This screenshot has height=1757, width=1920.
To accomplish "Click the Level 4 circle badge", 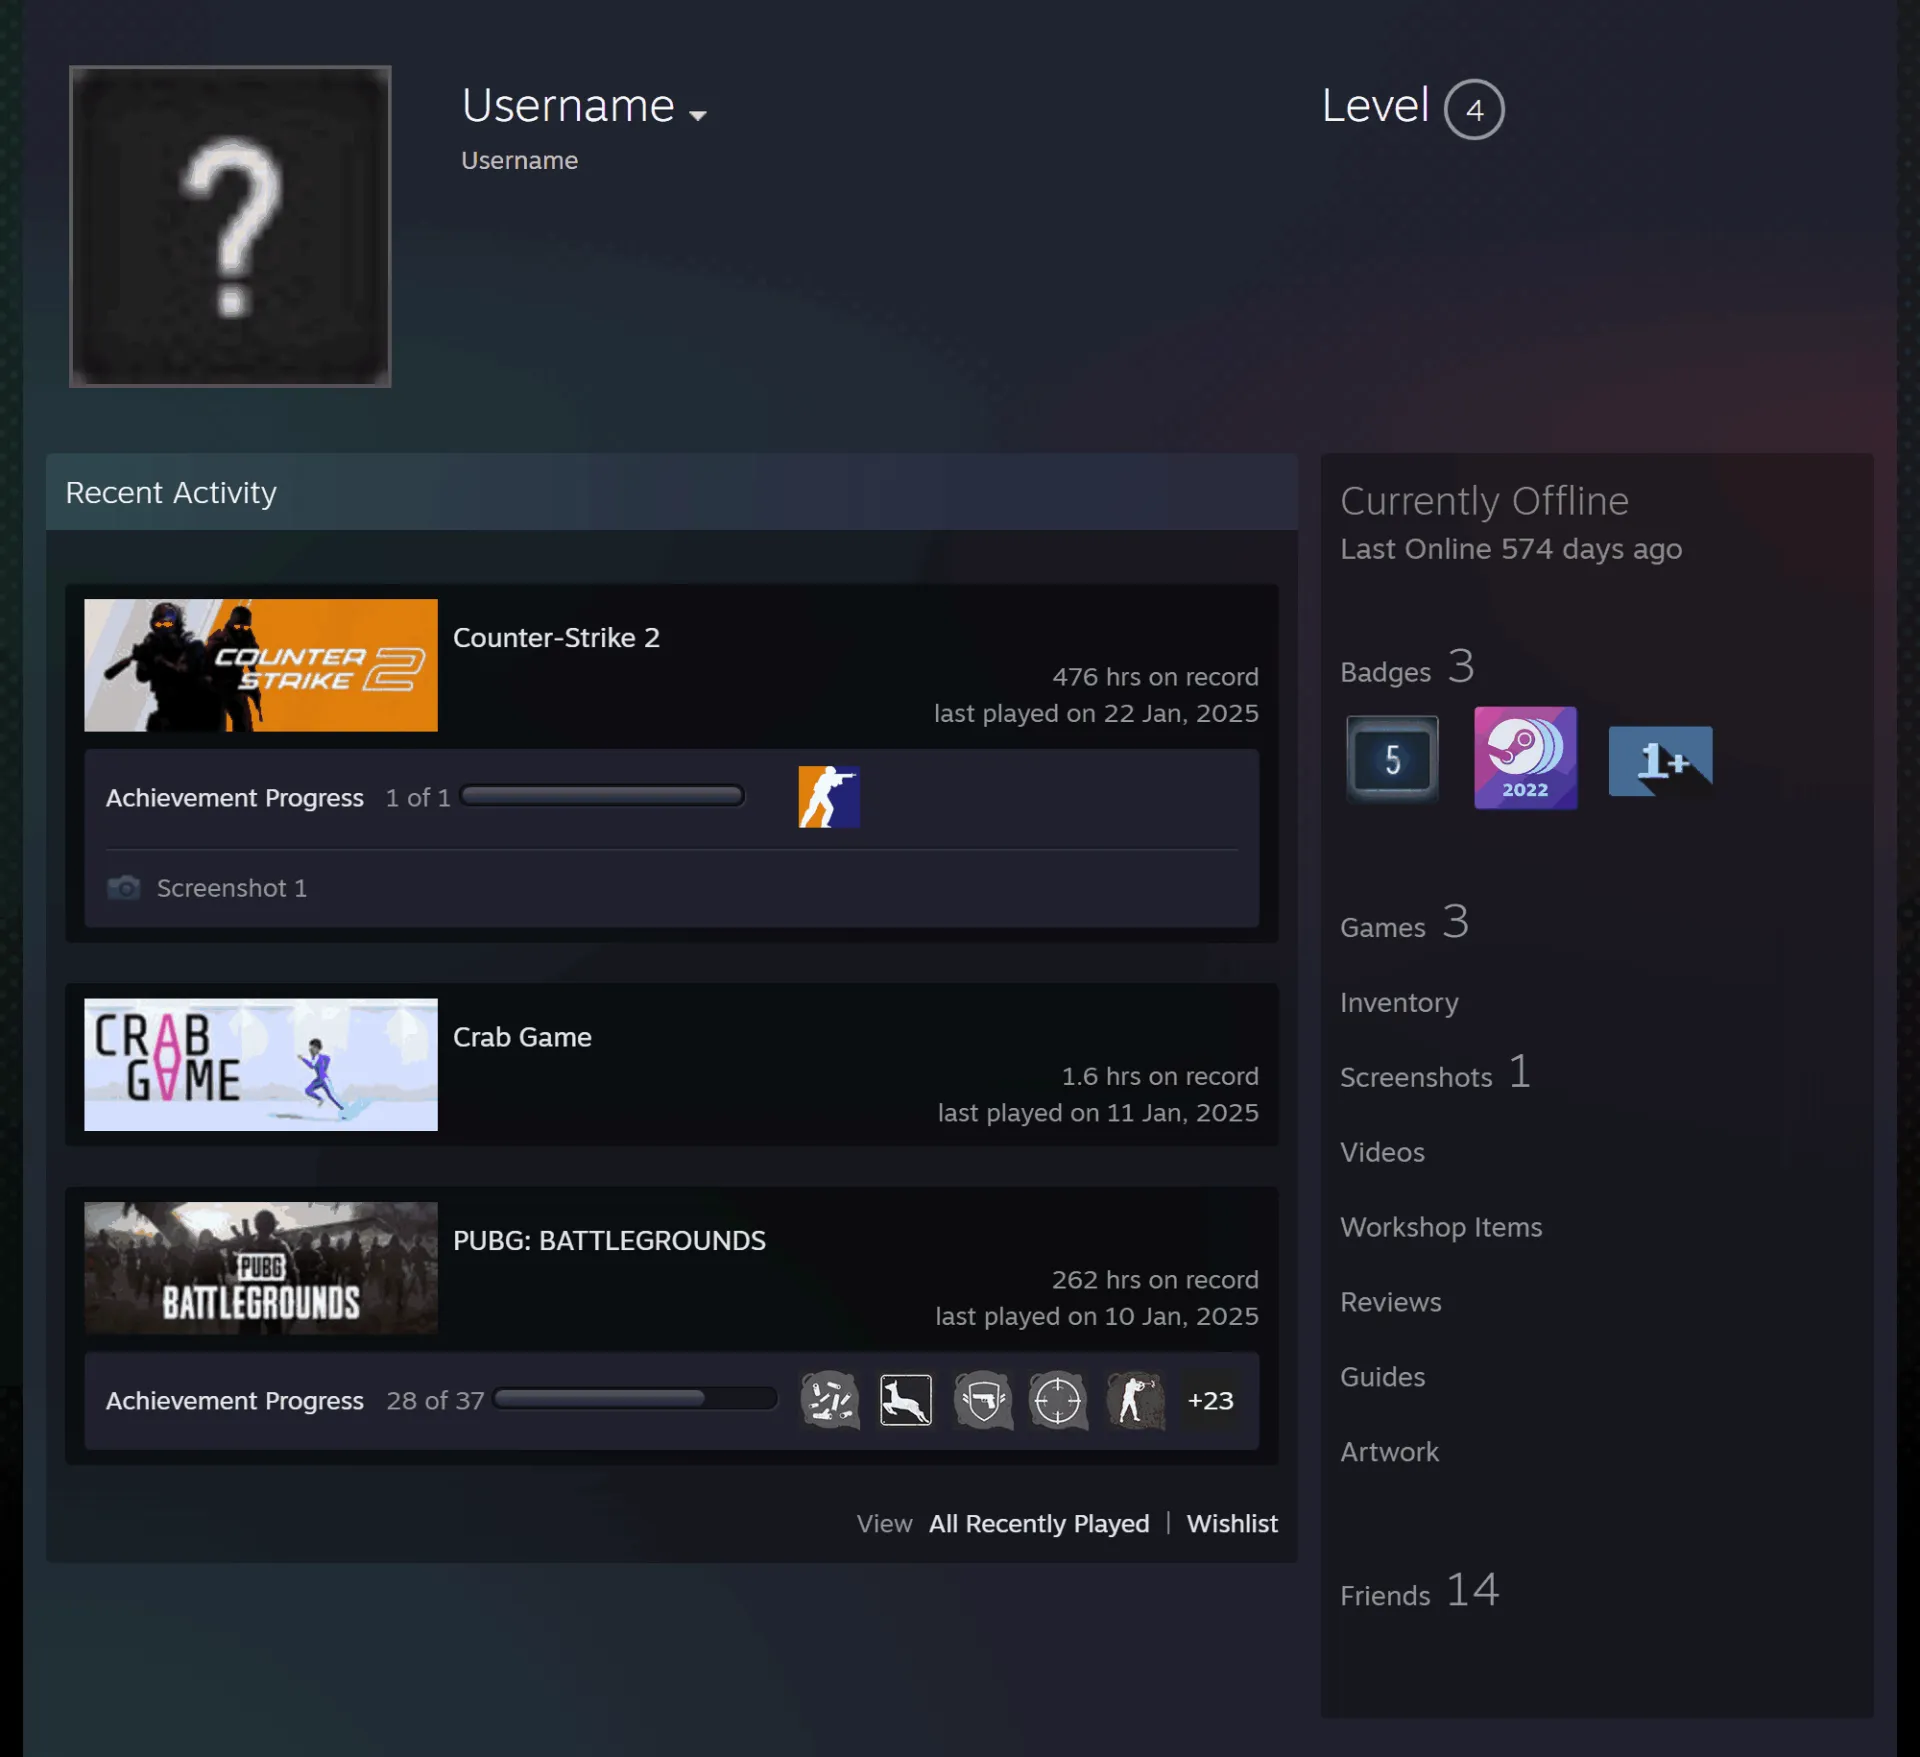I will 1474,109.
